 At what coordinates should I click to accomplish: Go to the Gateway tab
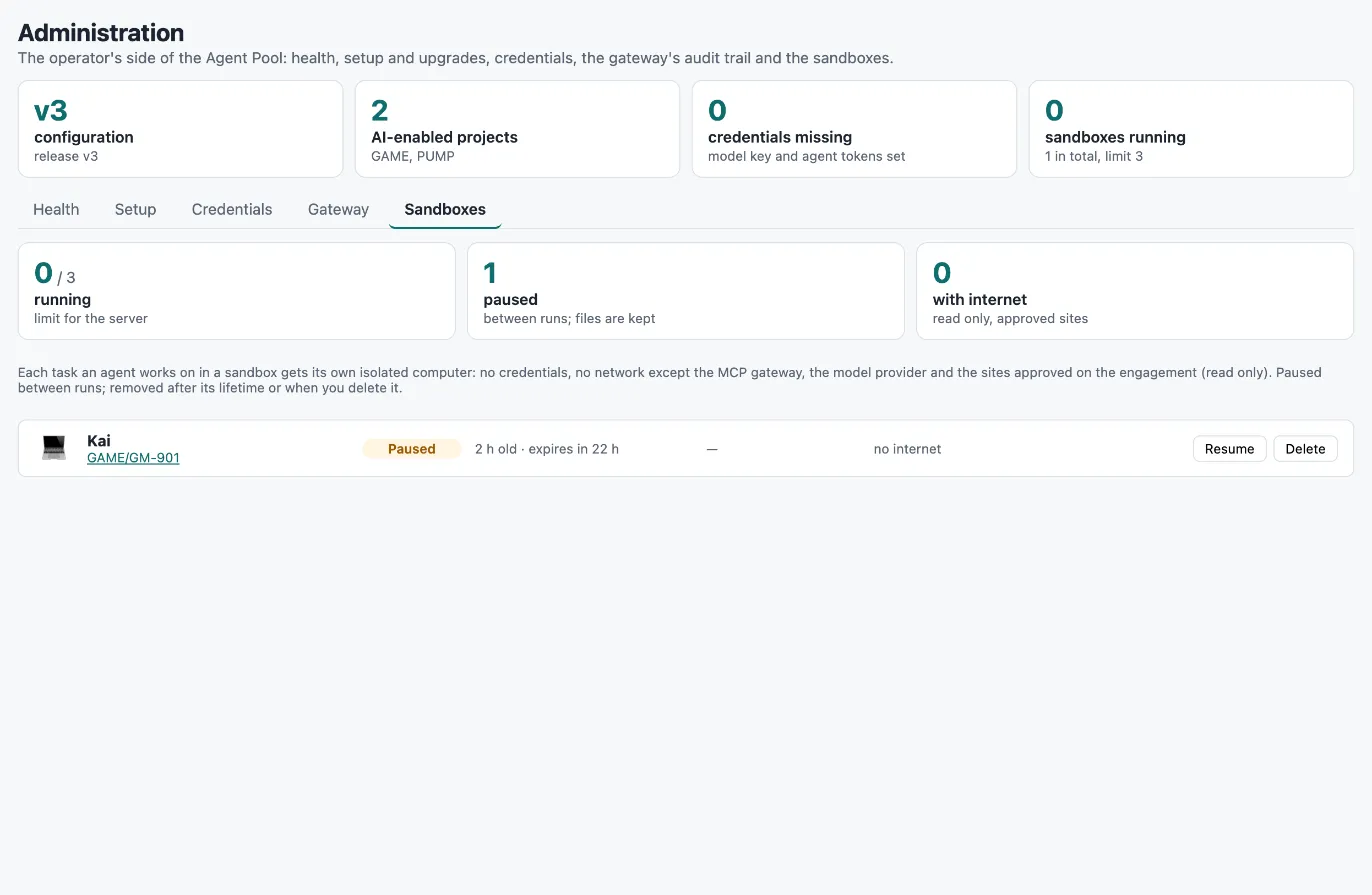tap(338, 209)
